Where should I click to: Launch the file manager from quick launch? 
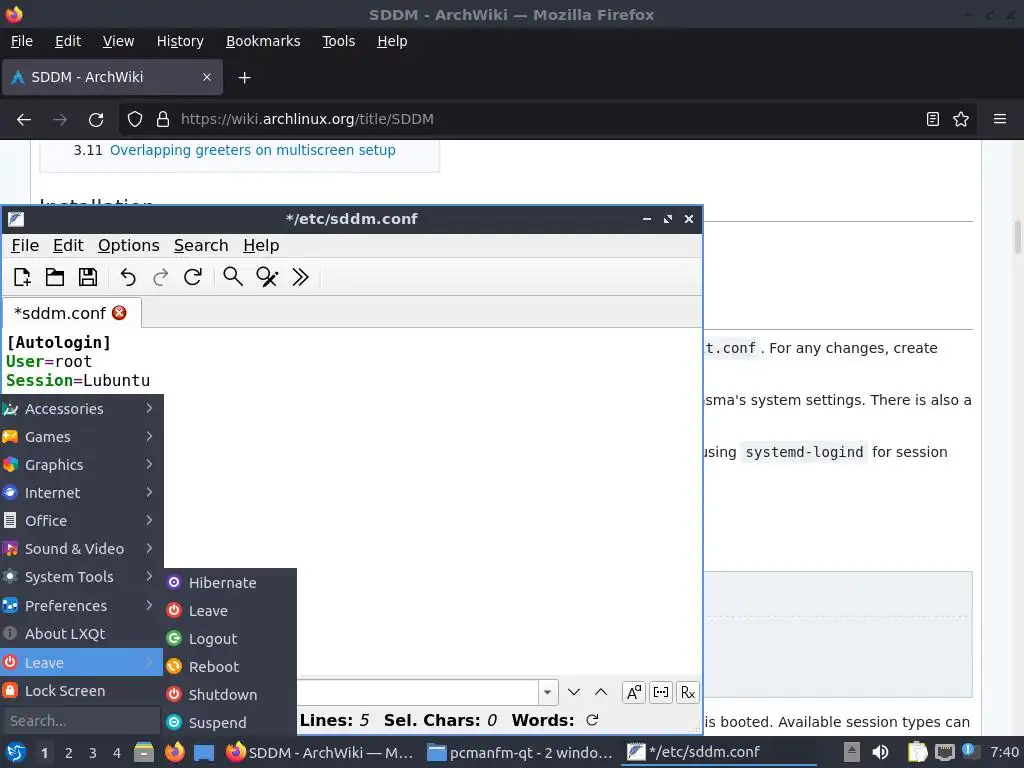[144, 752]
